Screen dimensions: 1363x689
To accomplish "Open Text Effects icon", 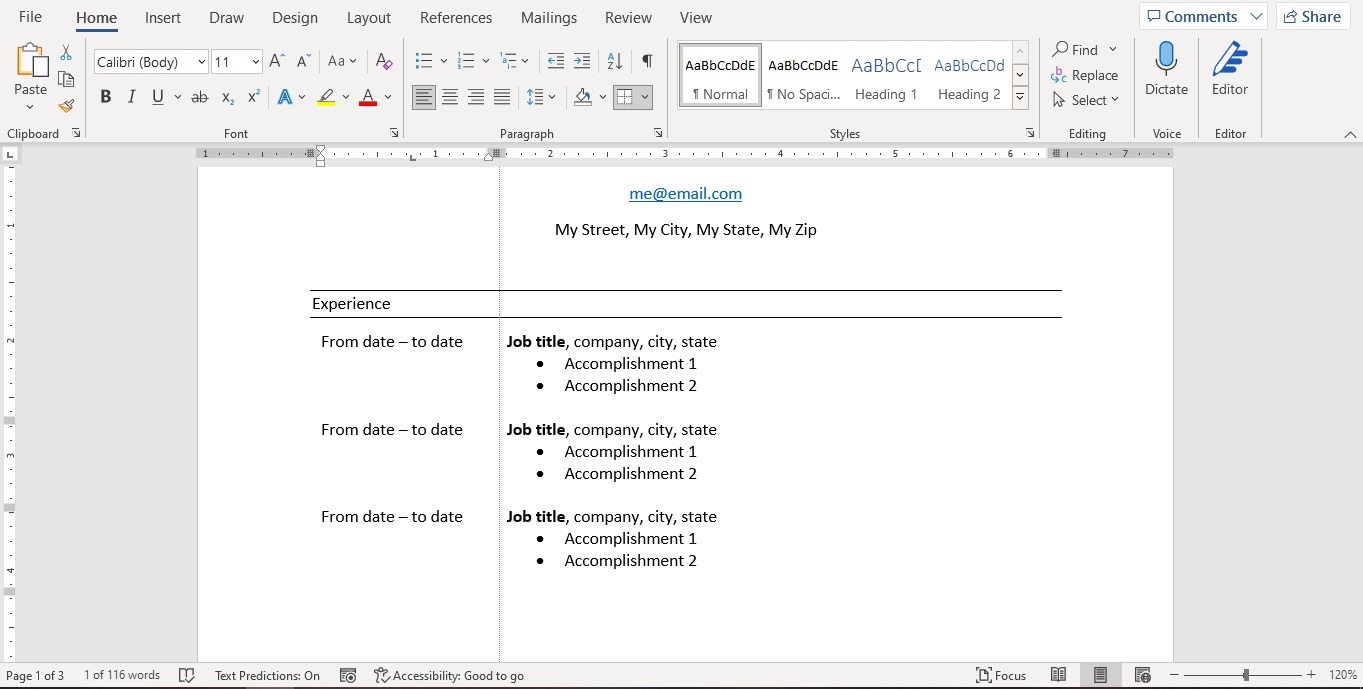I will 285,97.
